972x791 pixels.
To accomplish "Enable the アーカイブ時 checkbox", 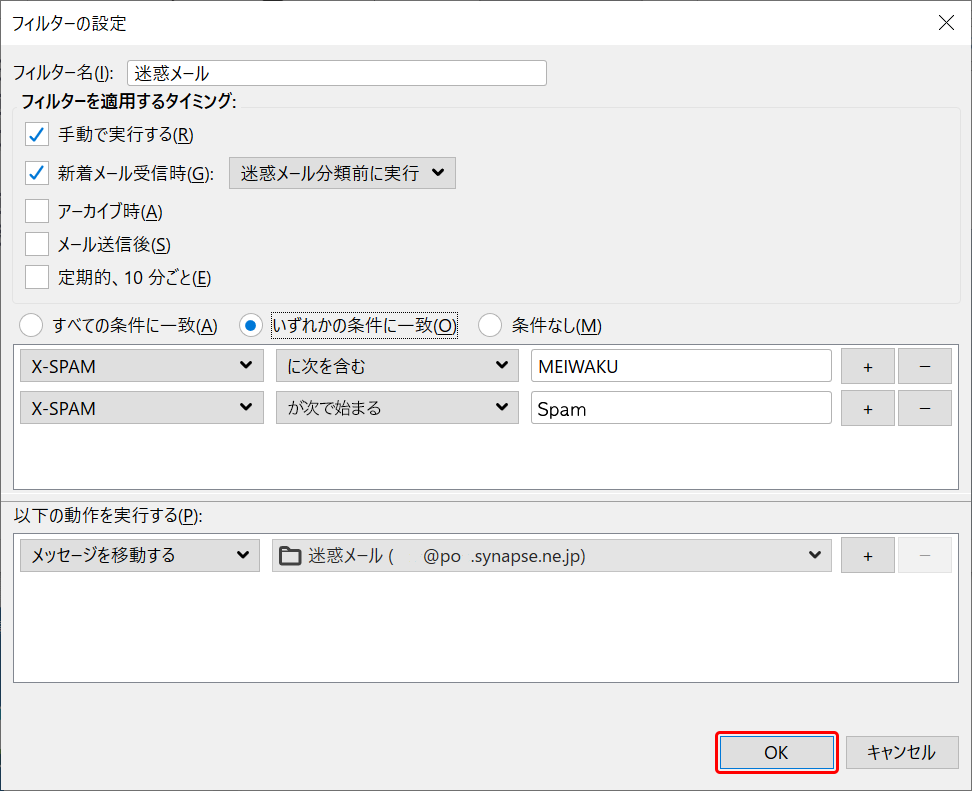I will (x=37, y=211).
